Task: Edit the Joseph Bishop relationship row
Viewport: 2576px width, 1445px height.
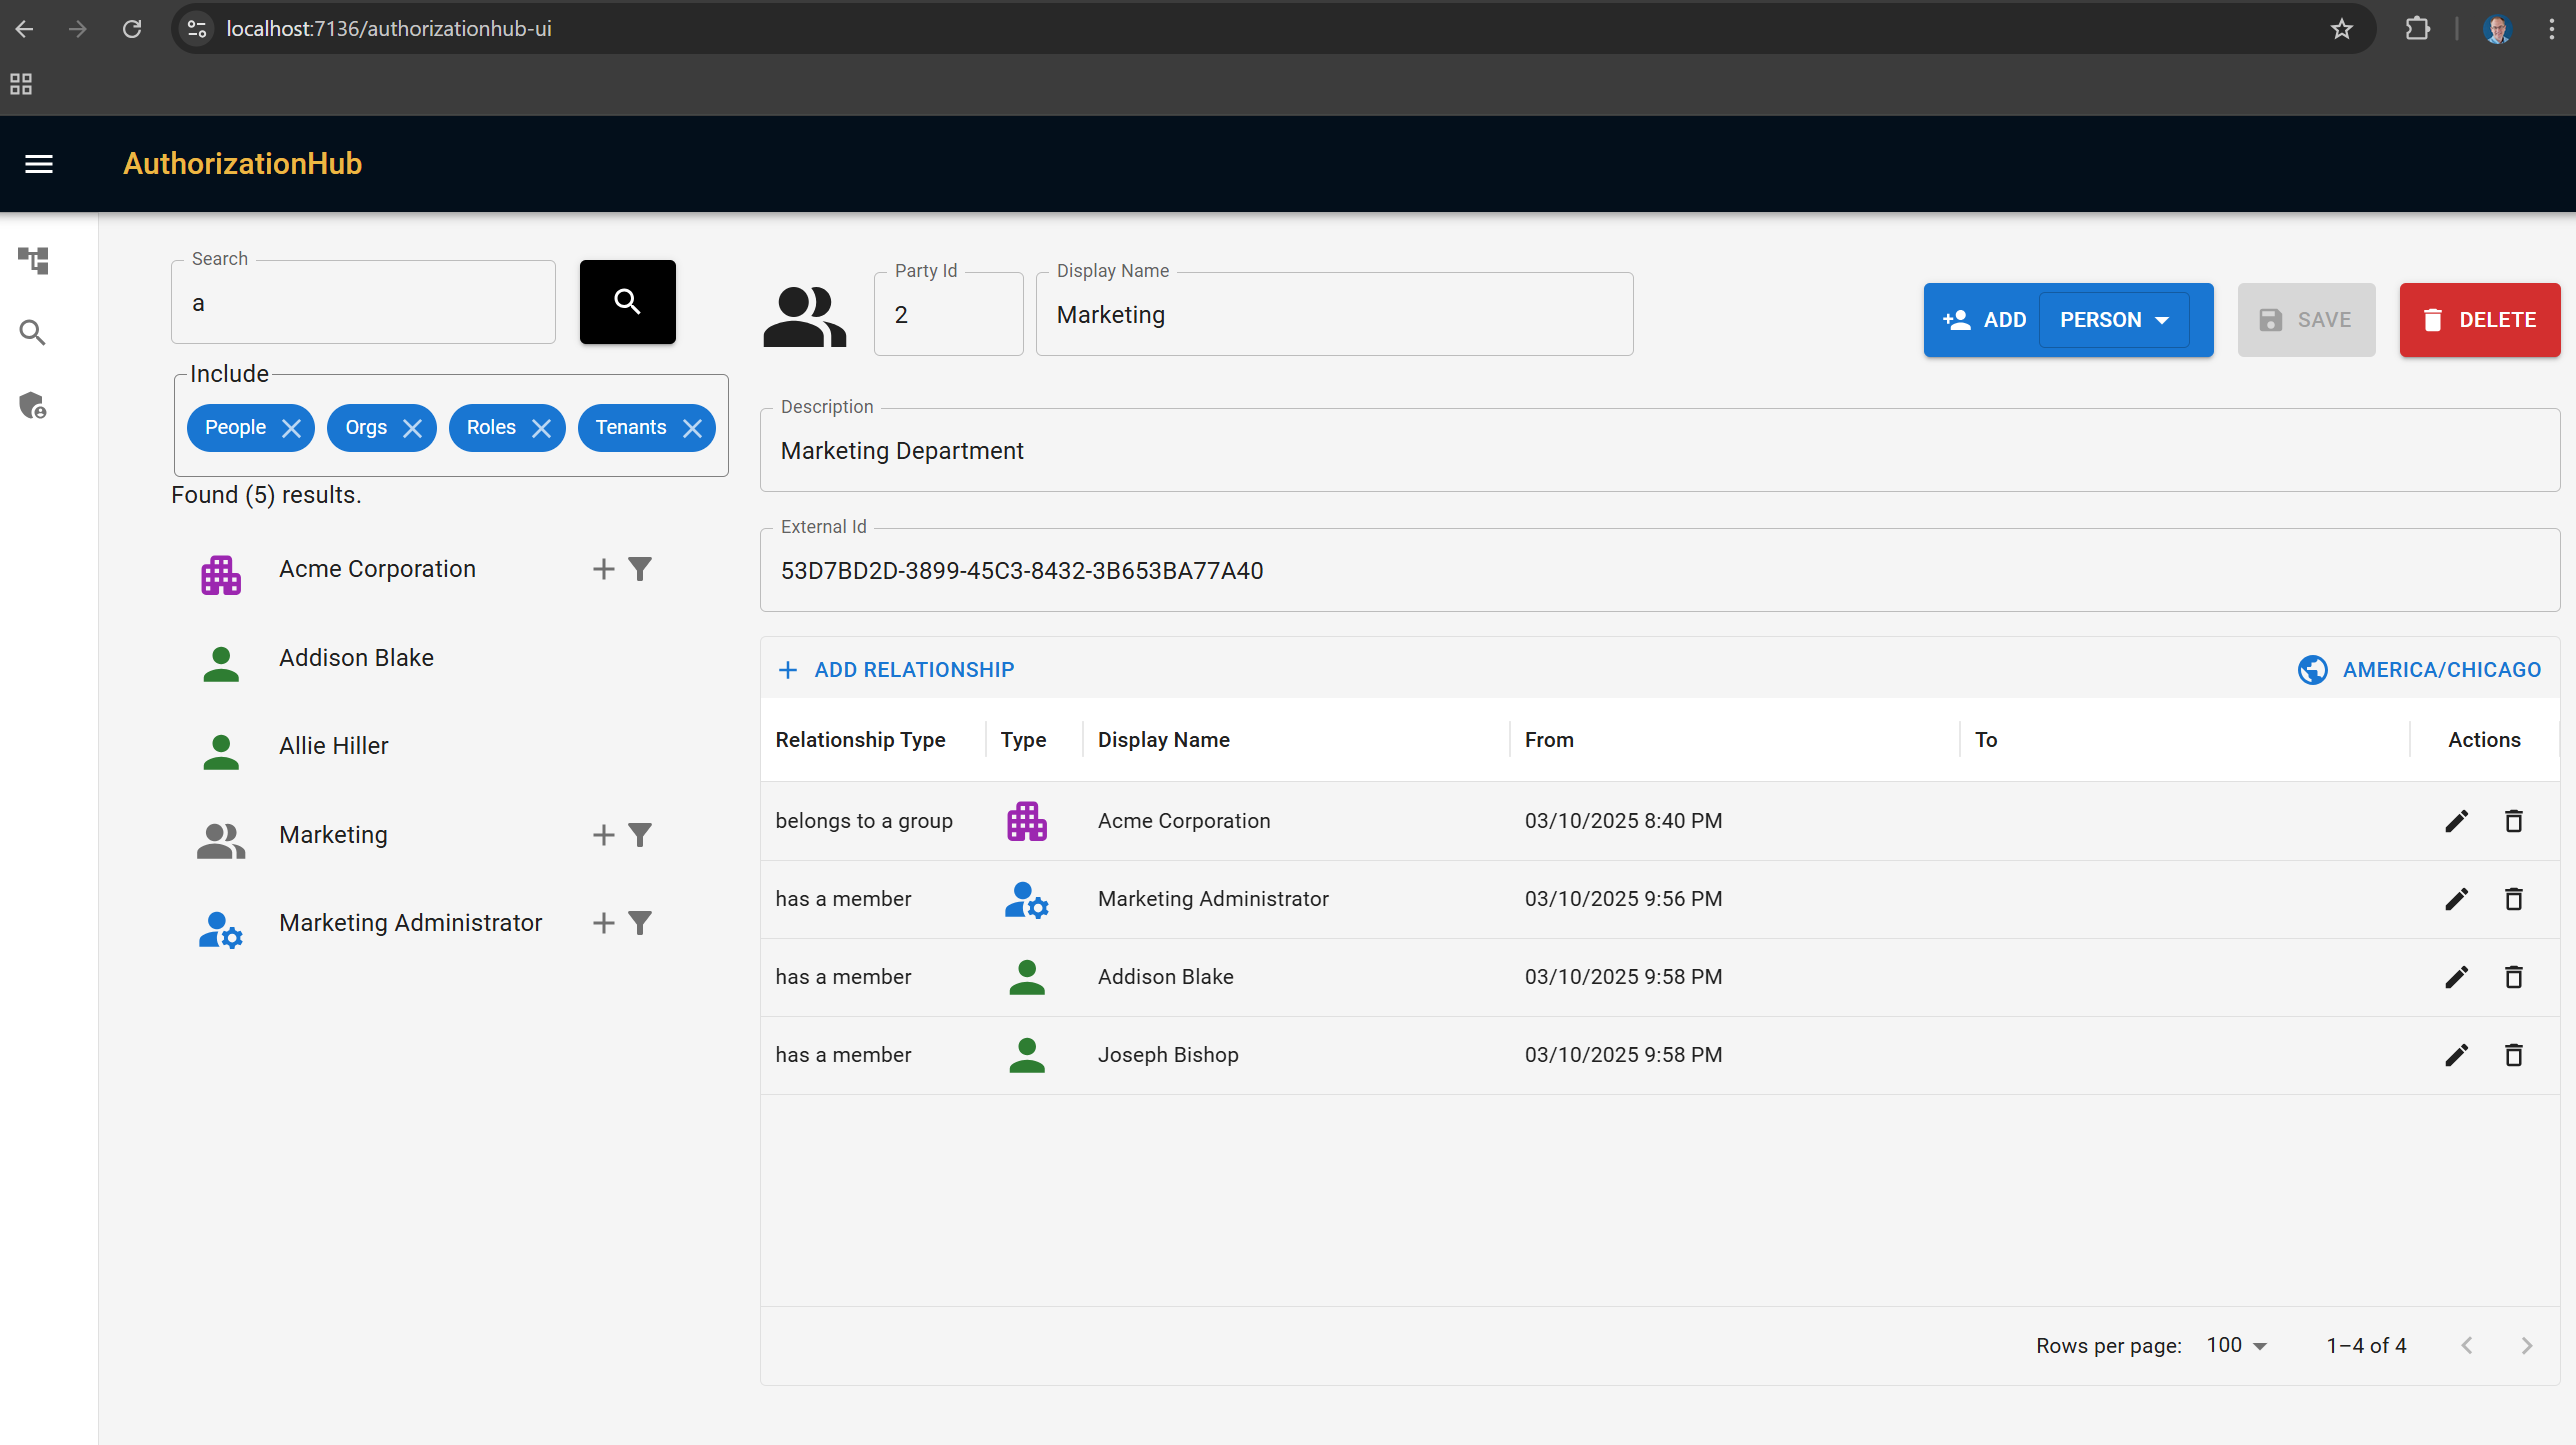Action: [2456, 1055]
